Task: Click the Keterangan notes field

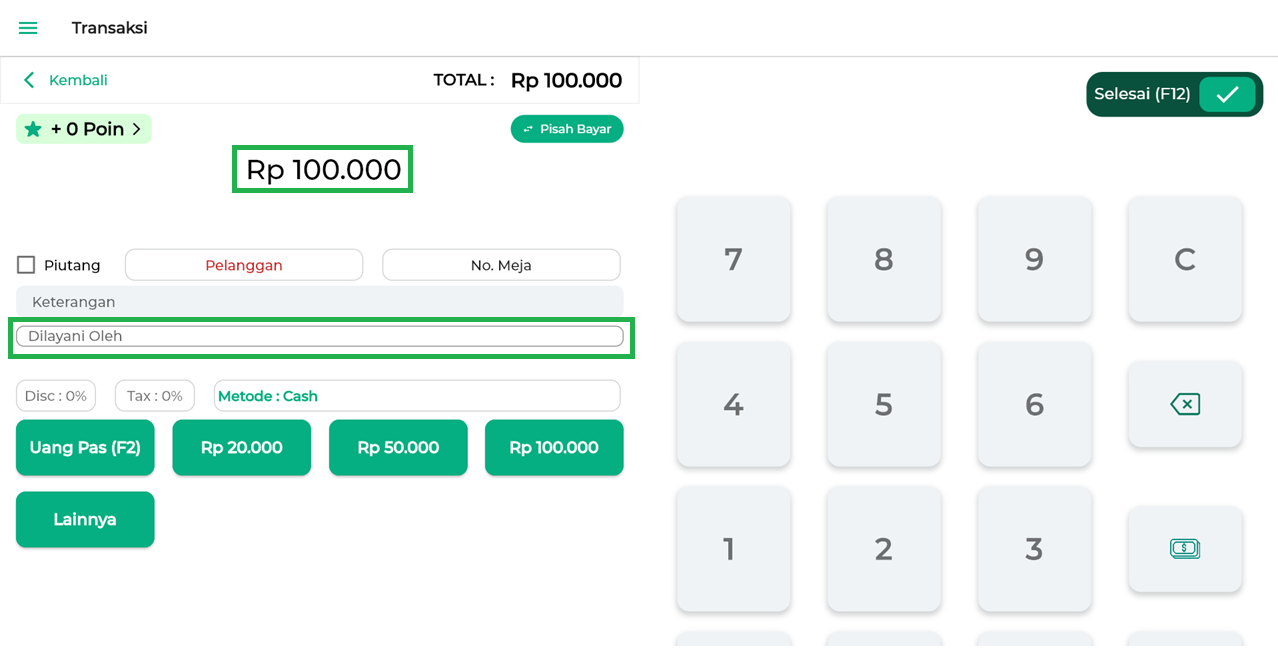Action: click(319, 302)
